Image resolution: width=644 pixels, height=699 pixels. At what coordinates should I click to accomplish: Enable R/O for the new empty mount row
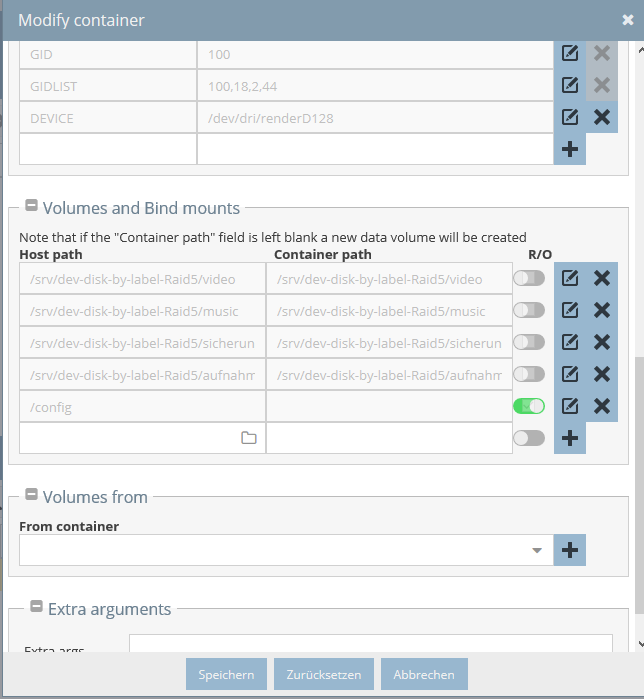pyautogui.click(x=529, y=438)
